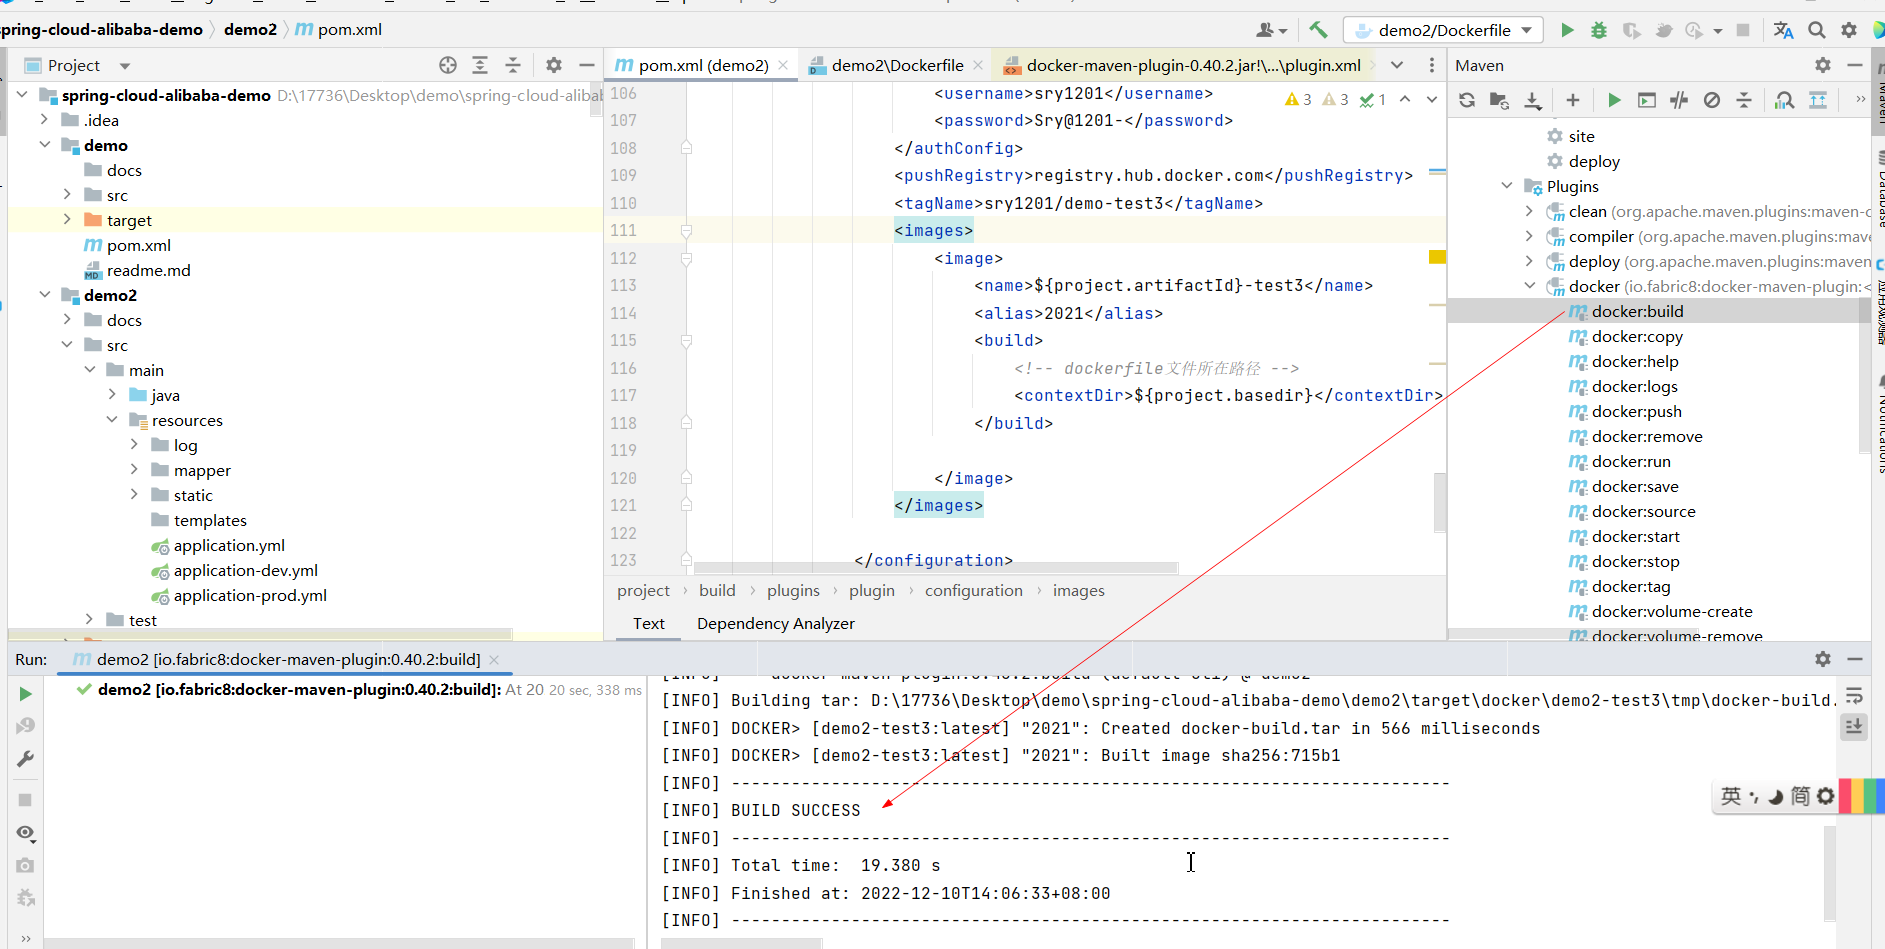The width and height of the screenshot is (1885, 949).
Task: Select docker:run goal in Maven
Action: [1630, 462]
